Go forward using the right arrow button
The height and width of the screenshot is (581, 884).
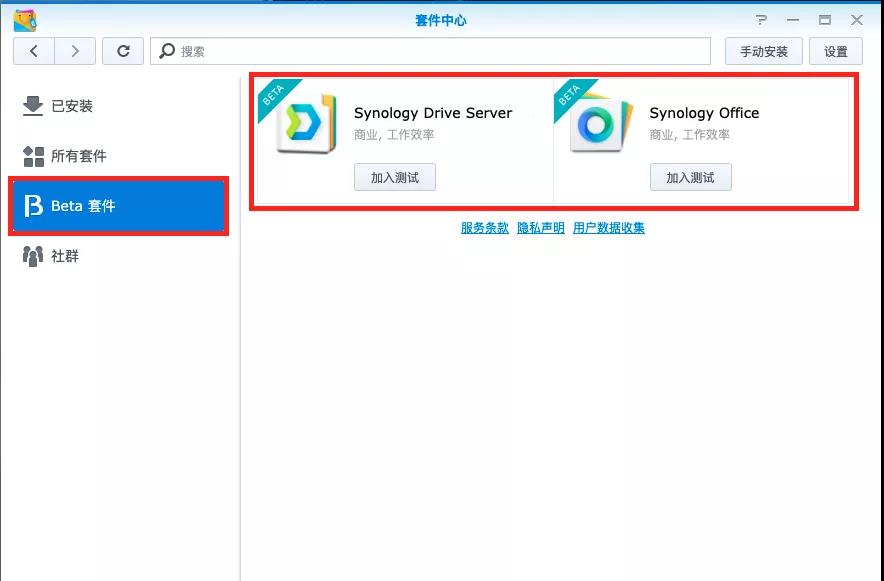[x=75, y=51]
